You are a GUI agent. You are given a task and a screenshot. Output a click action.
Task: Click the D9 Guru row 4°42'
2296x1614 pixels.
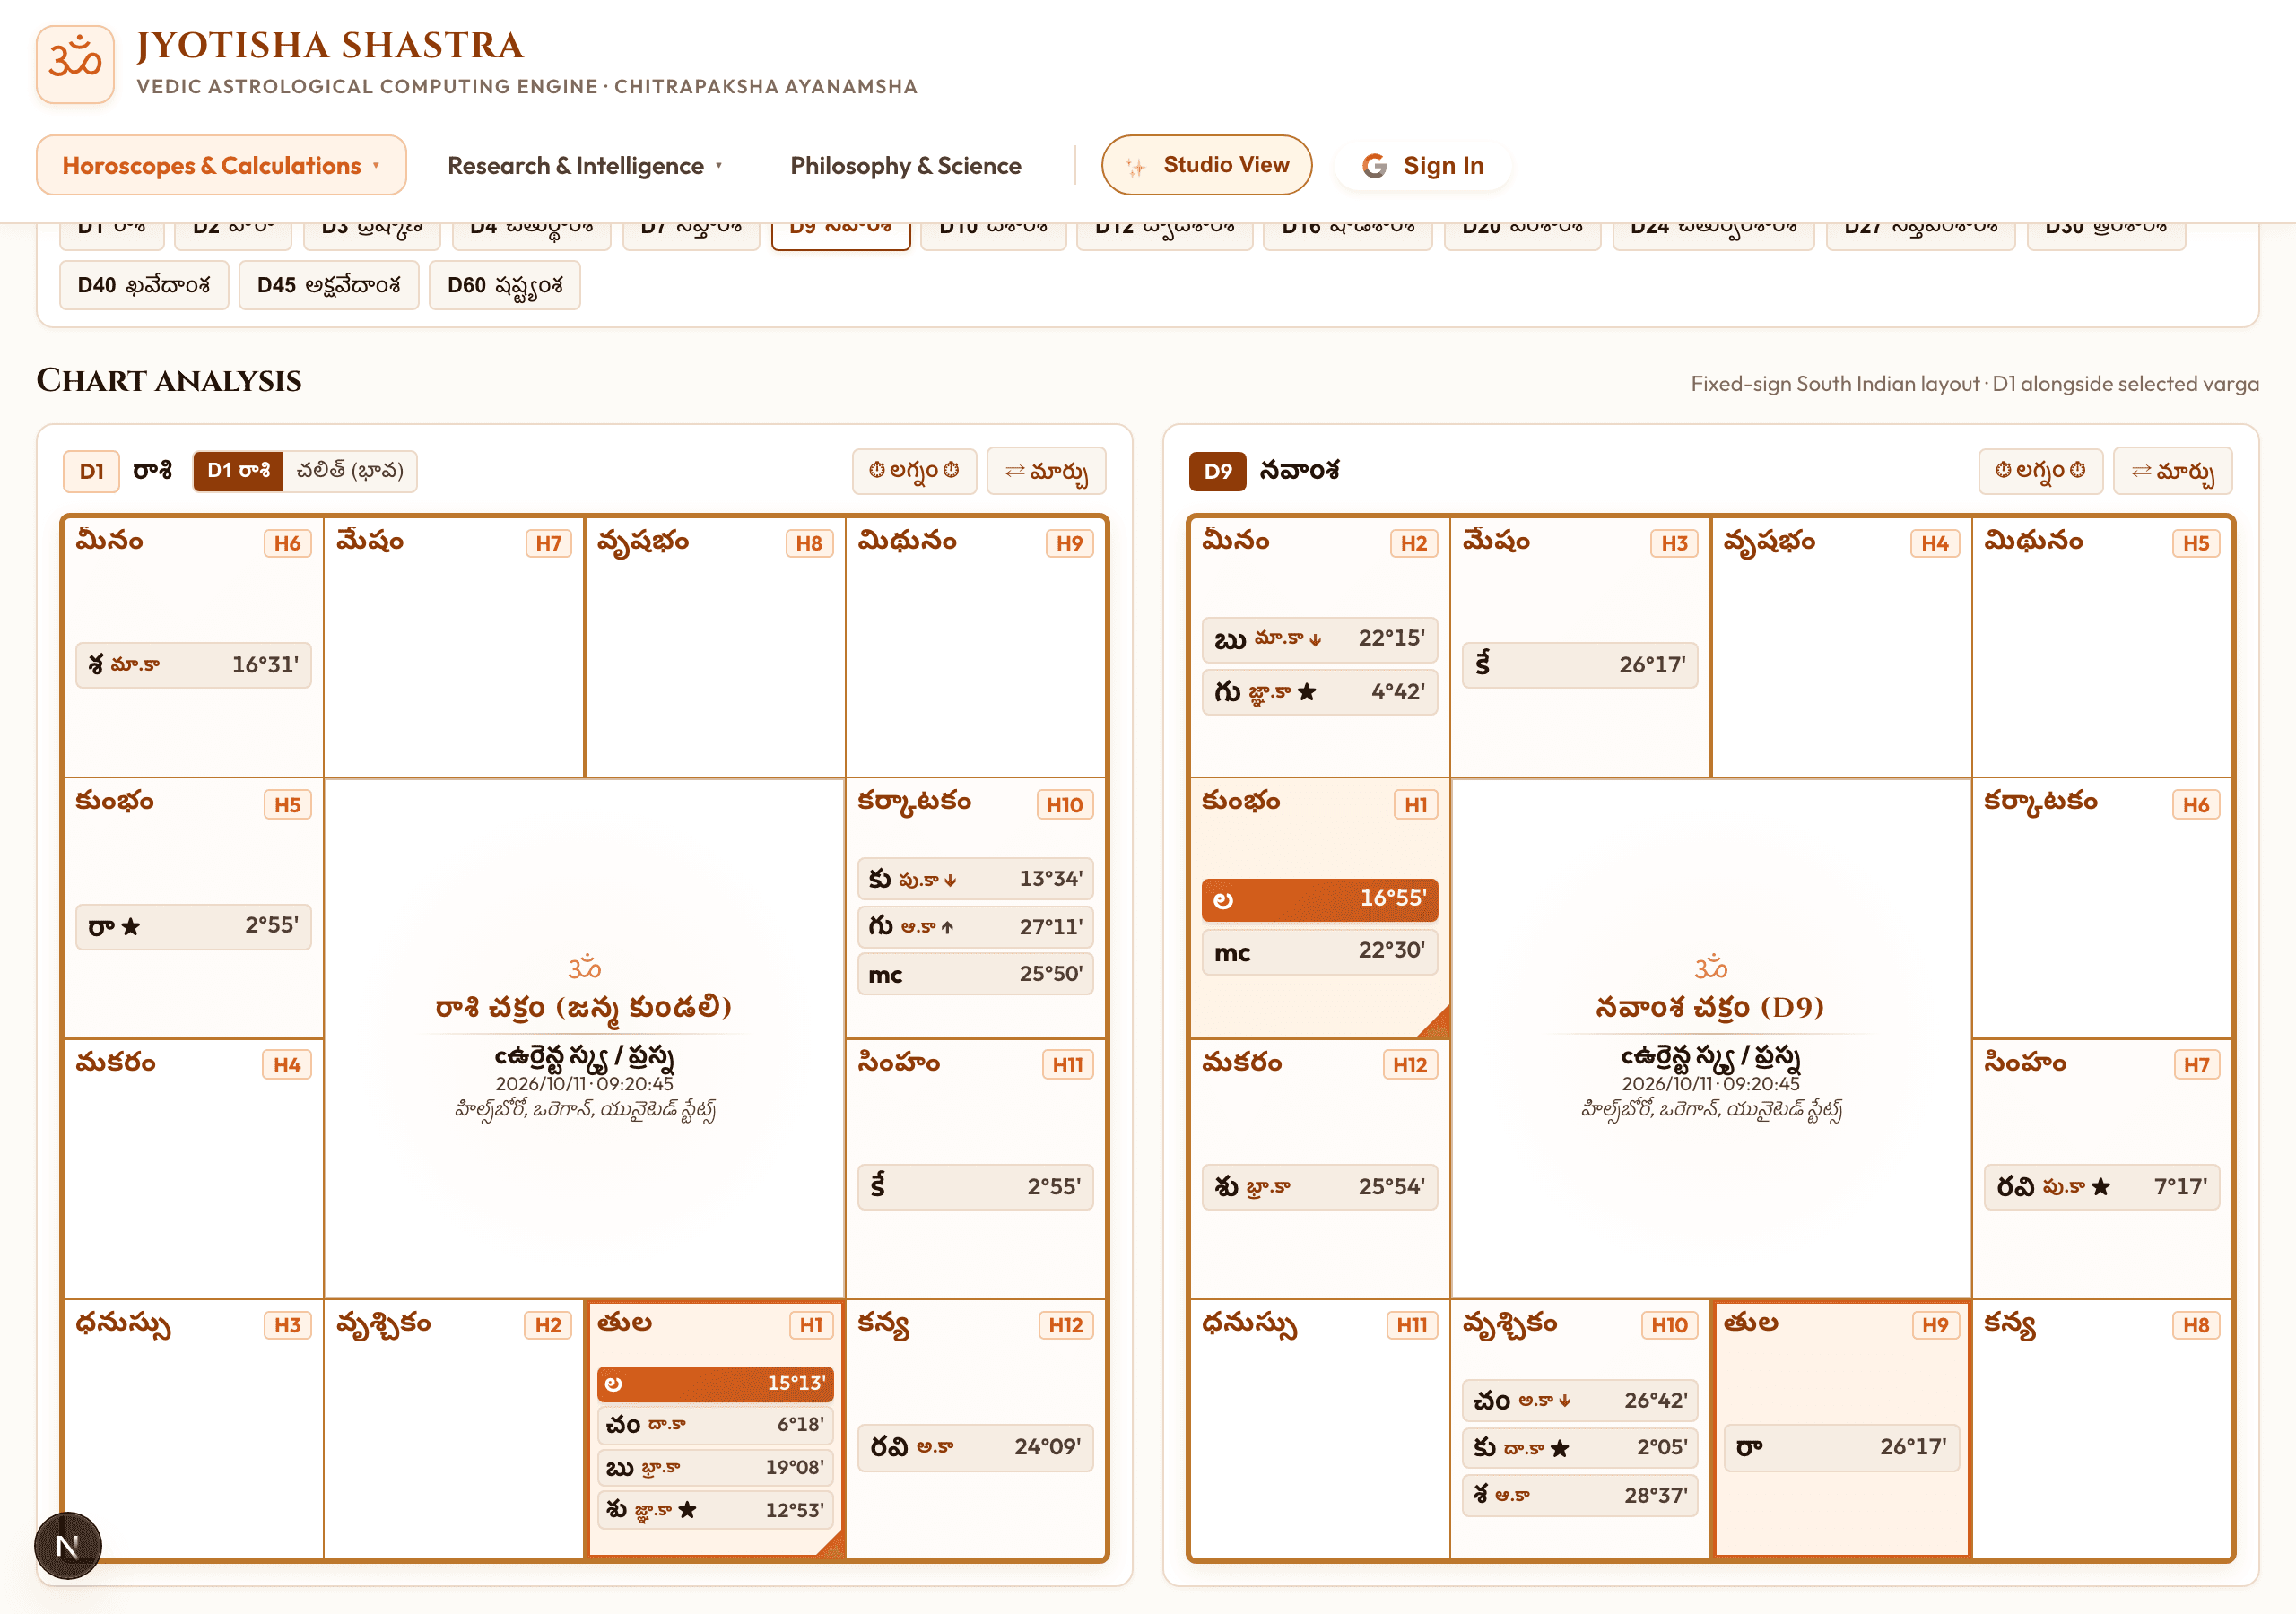click(x=1320, y=692)
